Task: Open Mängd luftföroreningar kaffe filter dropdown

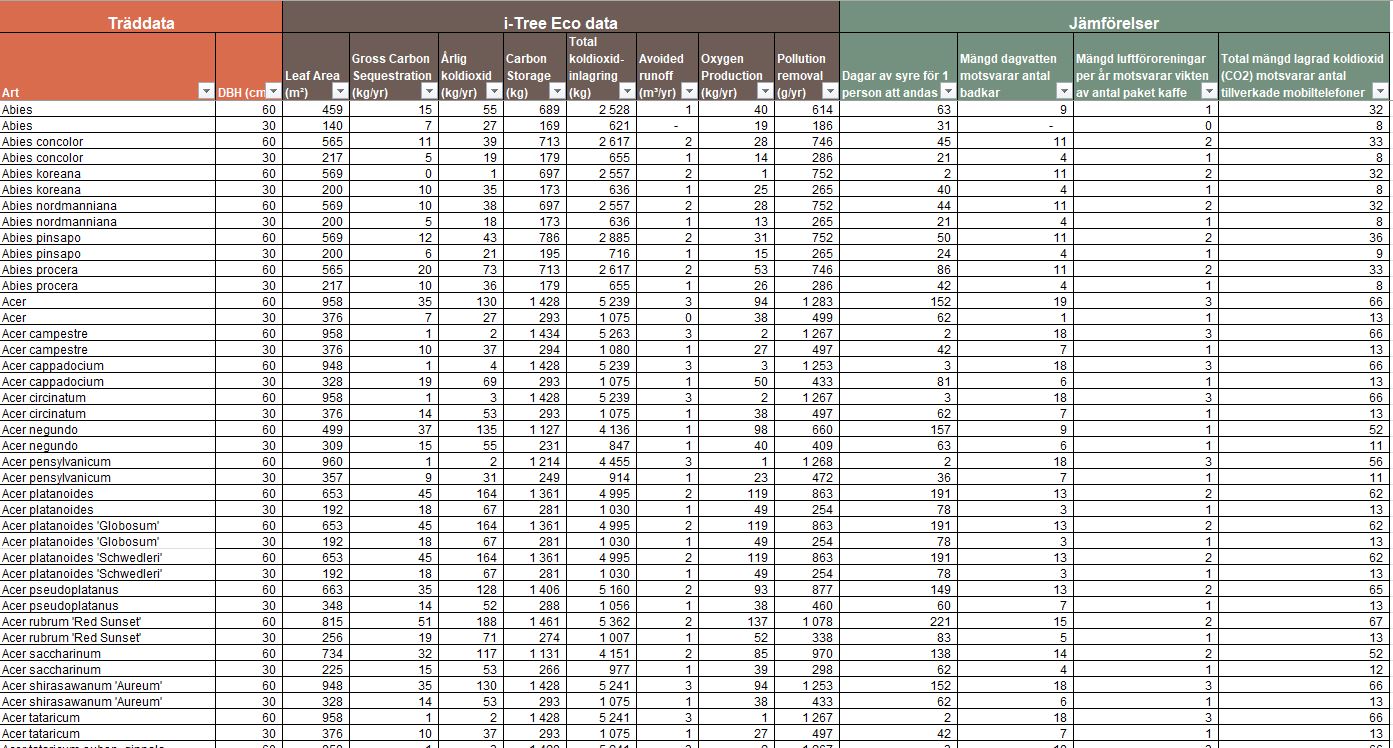Action: pos(1209,92)
